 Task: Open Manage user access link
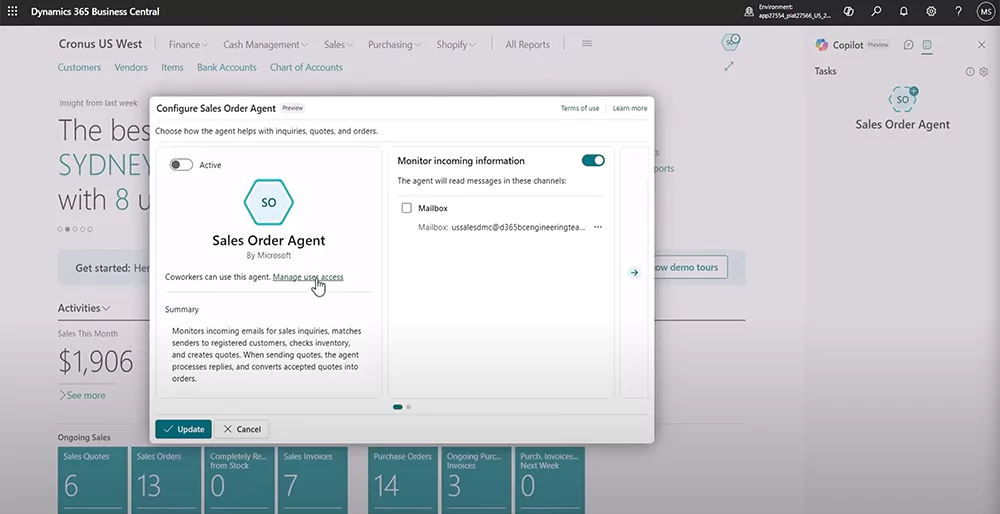[x=308, y=277]
